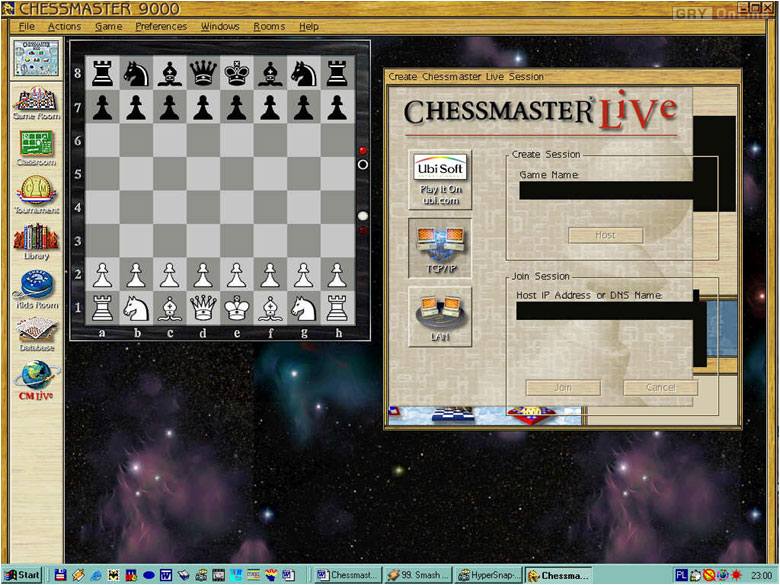780x585 pixels.
Task: Select the black king on e8
Action: coord(237,73)
